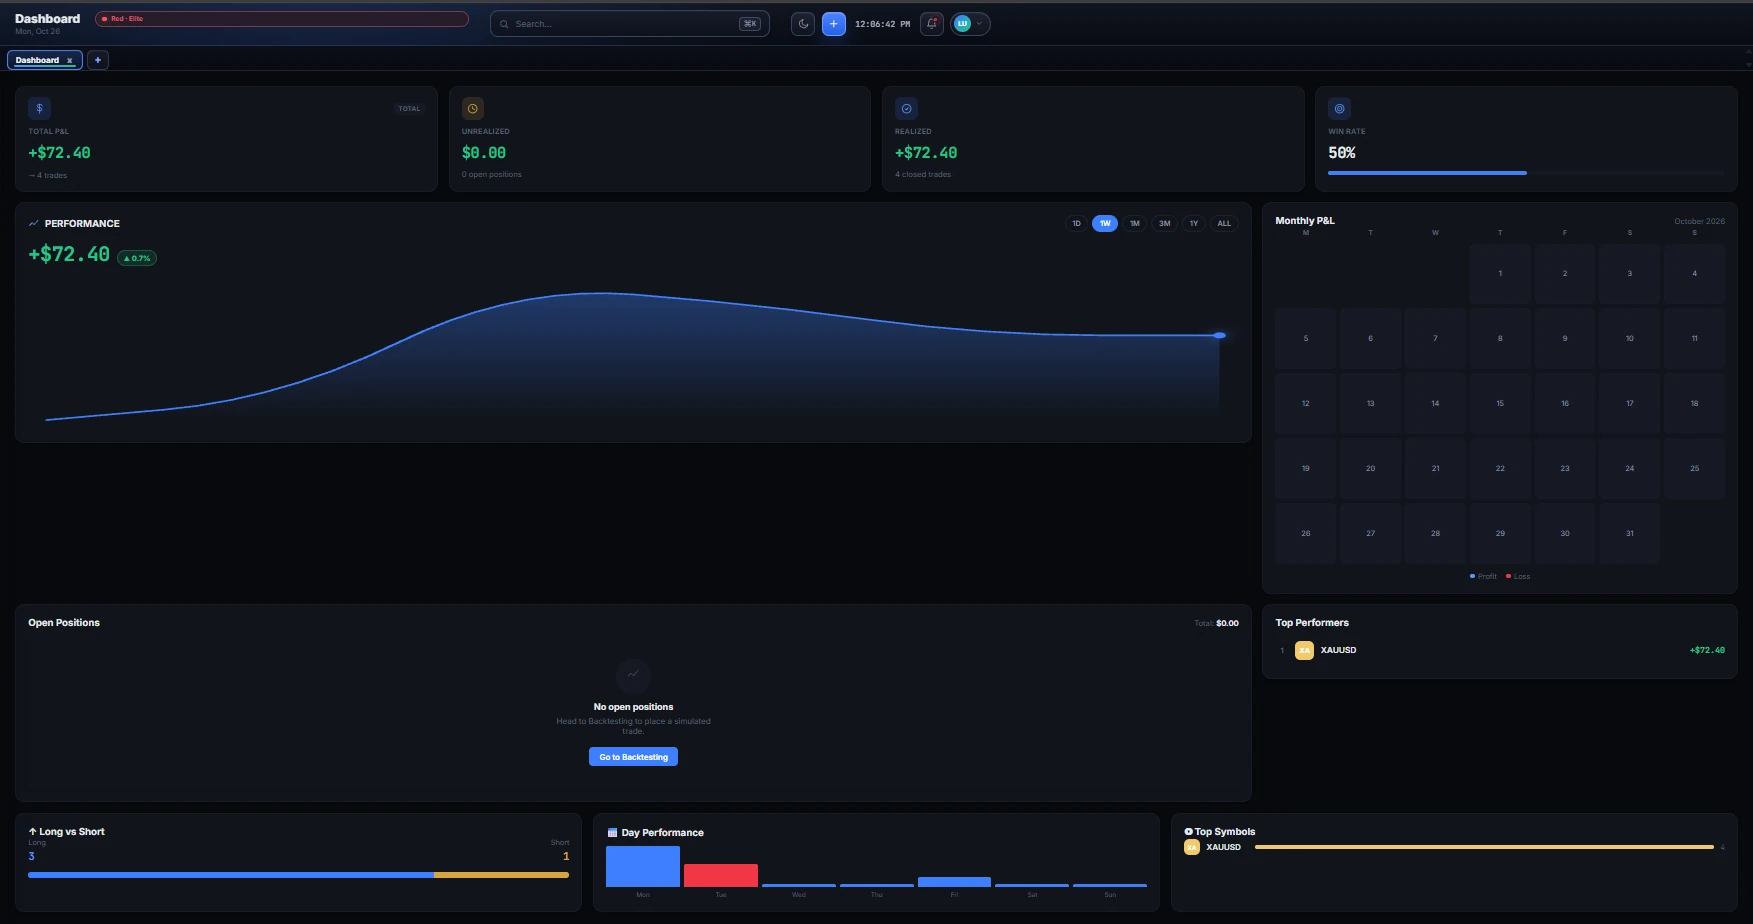The width and height of the screenshot is (1753, 924).
Task: Open XAUUSD in Top Performers
Action: coord(1500,650)
